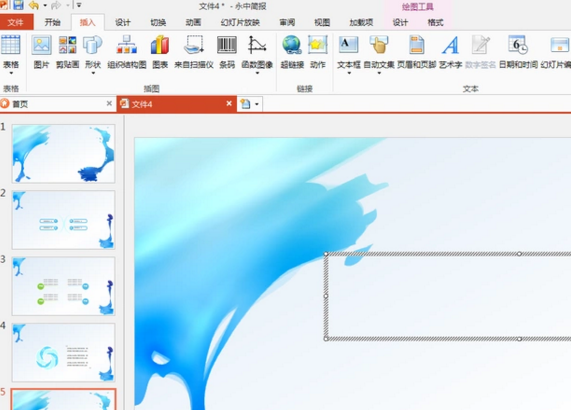
Task: Click inside the selected text box on slide
Action: pos(448,296)
